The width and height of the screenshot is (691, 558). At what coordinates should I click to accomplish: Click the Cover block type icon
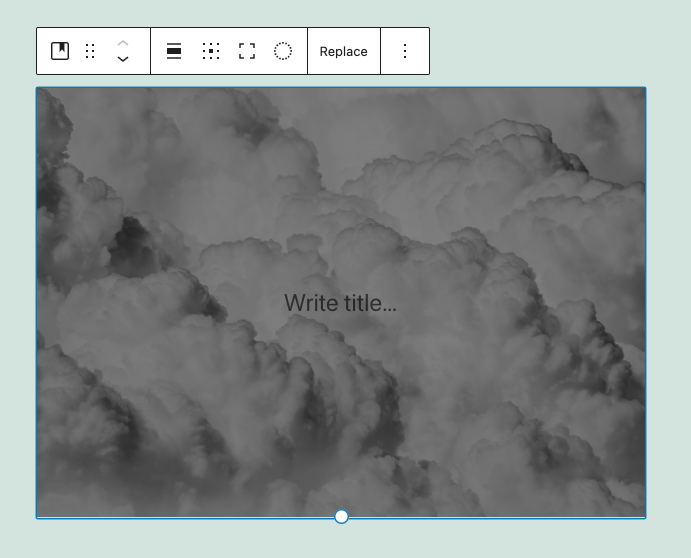(60, 51)
